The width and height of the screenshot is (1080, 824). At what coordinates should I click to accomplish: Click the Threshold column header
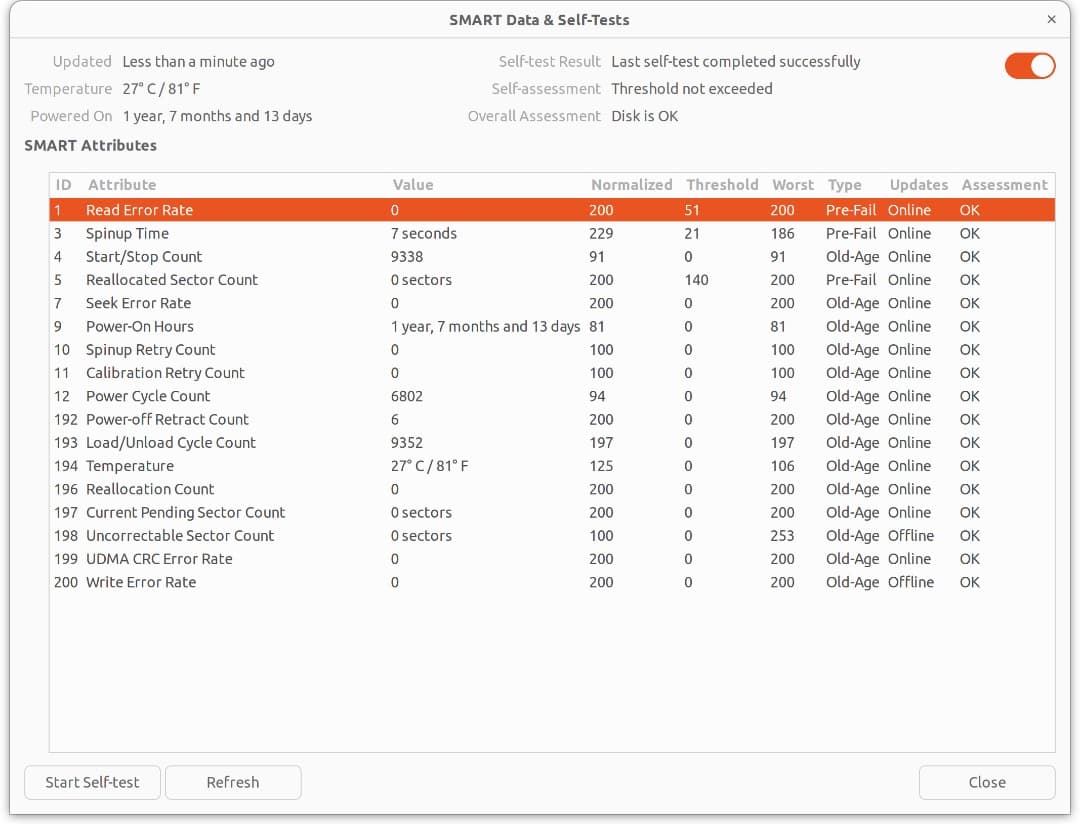tap(722, 184)
